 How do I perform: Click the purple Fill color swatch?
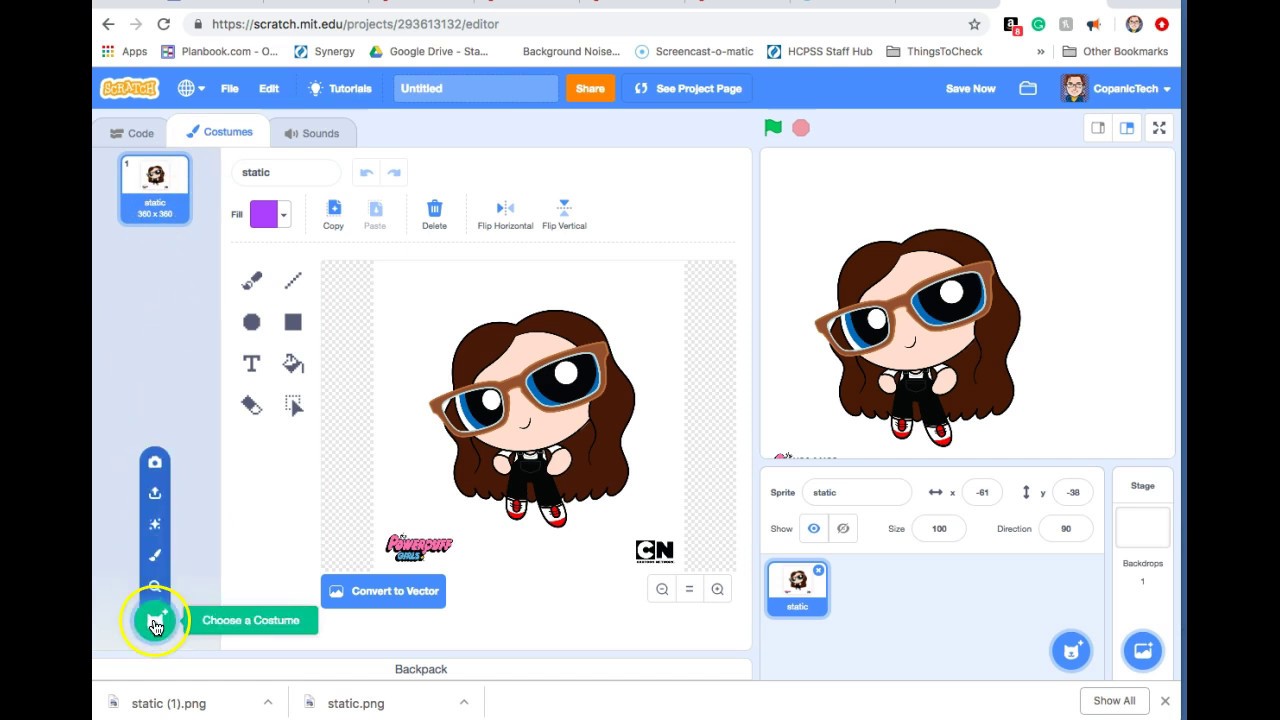(264, 214)
